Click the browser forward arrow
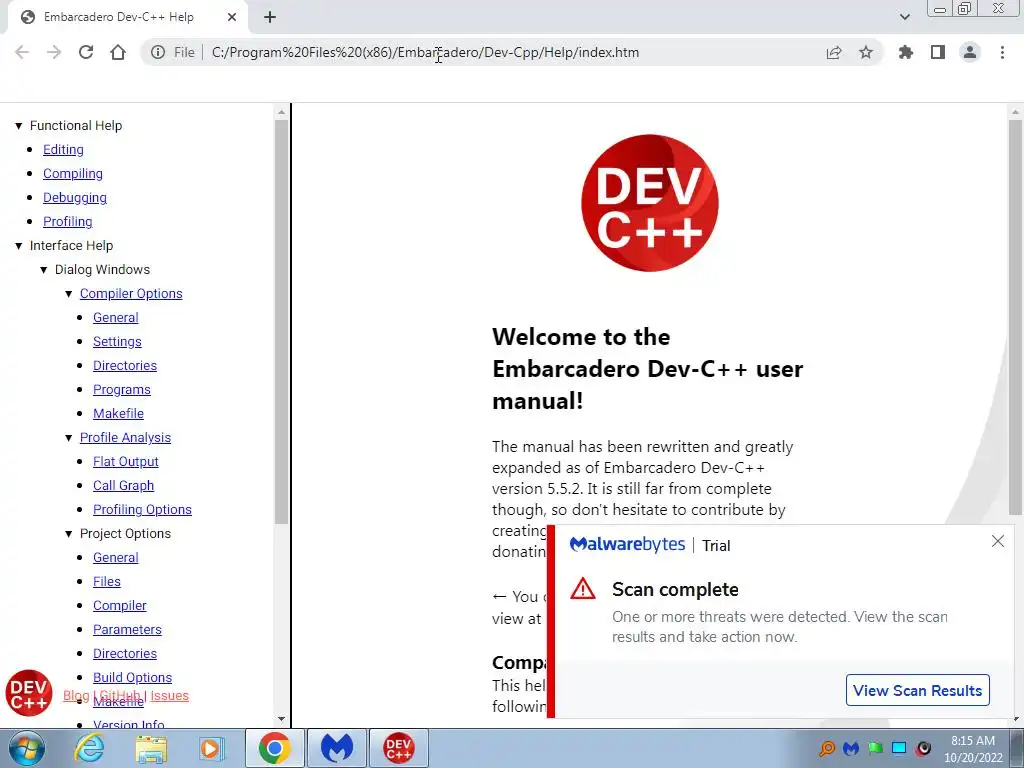The height and width of the screenshot is (768, 1024). click(x=54, y=52)
